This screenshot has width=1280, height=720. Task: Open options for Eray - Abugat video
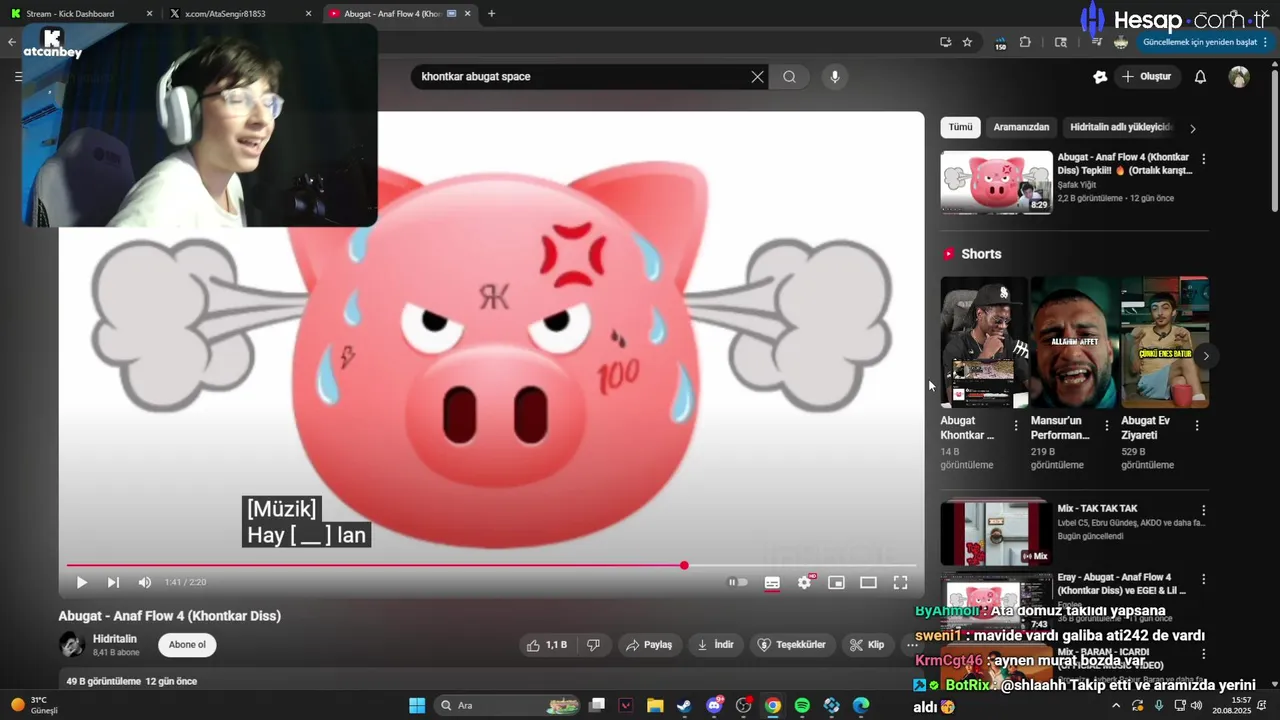coord(1203,579)
